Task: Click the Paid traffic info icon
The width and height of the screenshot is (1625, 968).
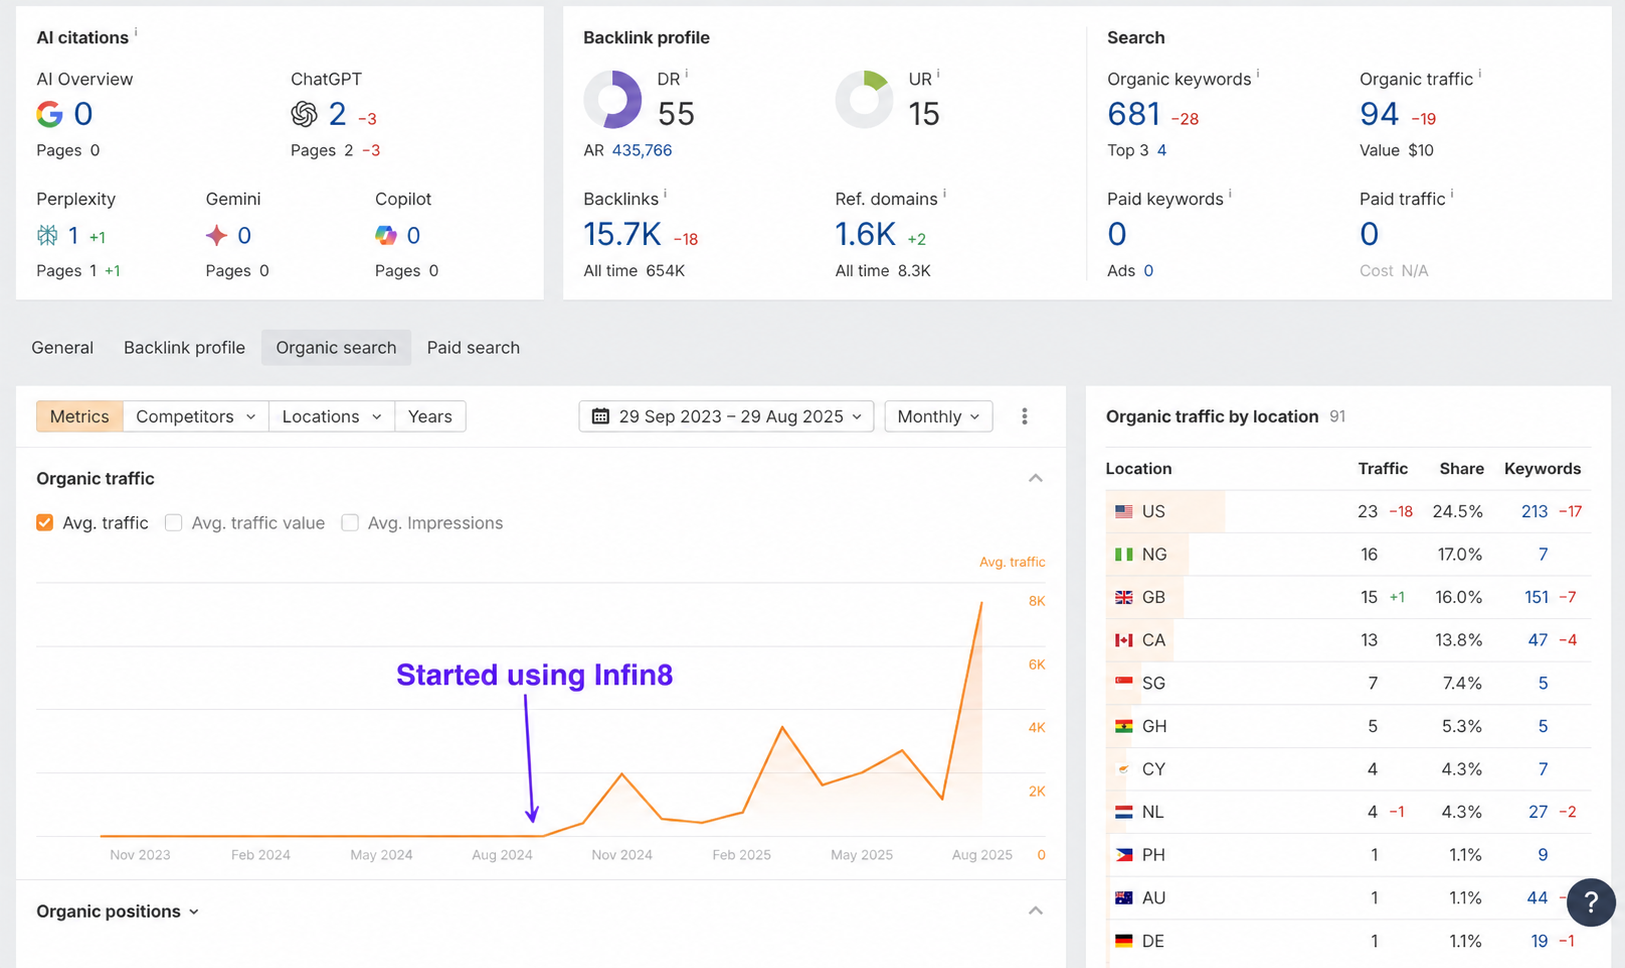Action: tap(1452, 194)
